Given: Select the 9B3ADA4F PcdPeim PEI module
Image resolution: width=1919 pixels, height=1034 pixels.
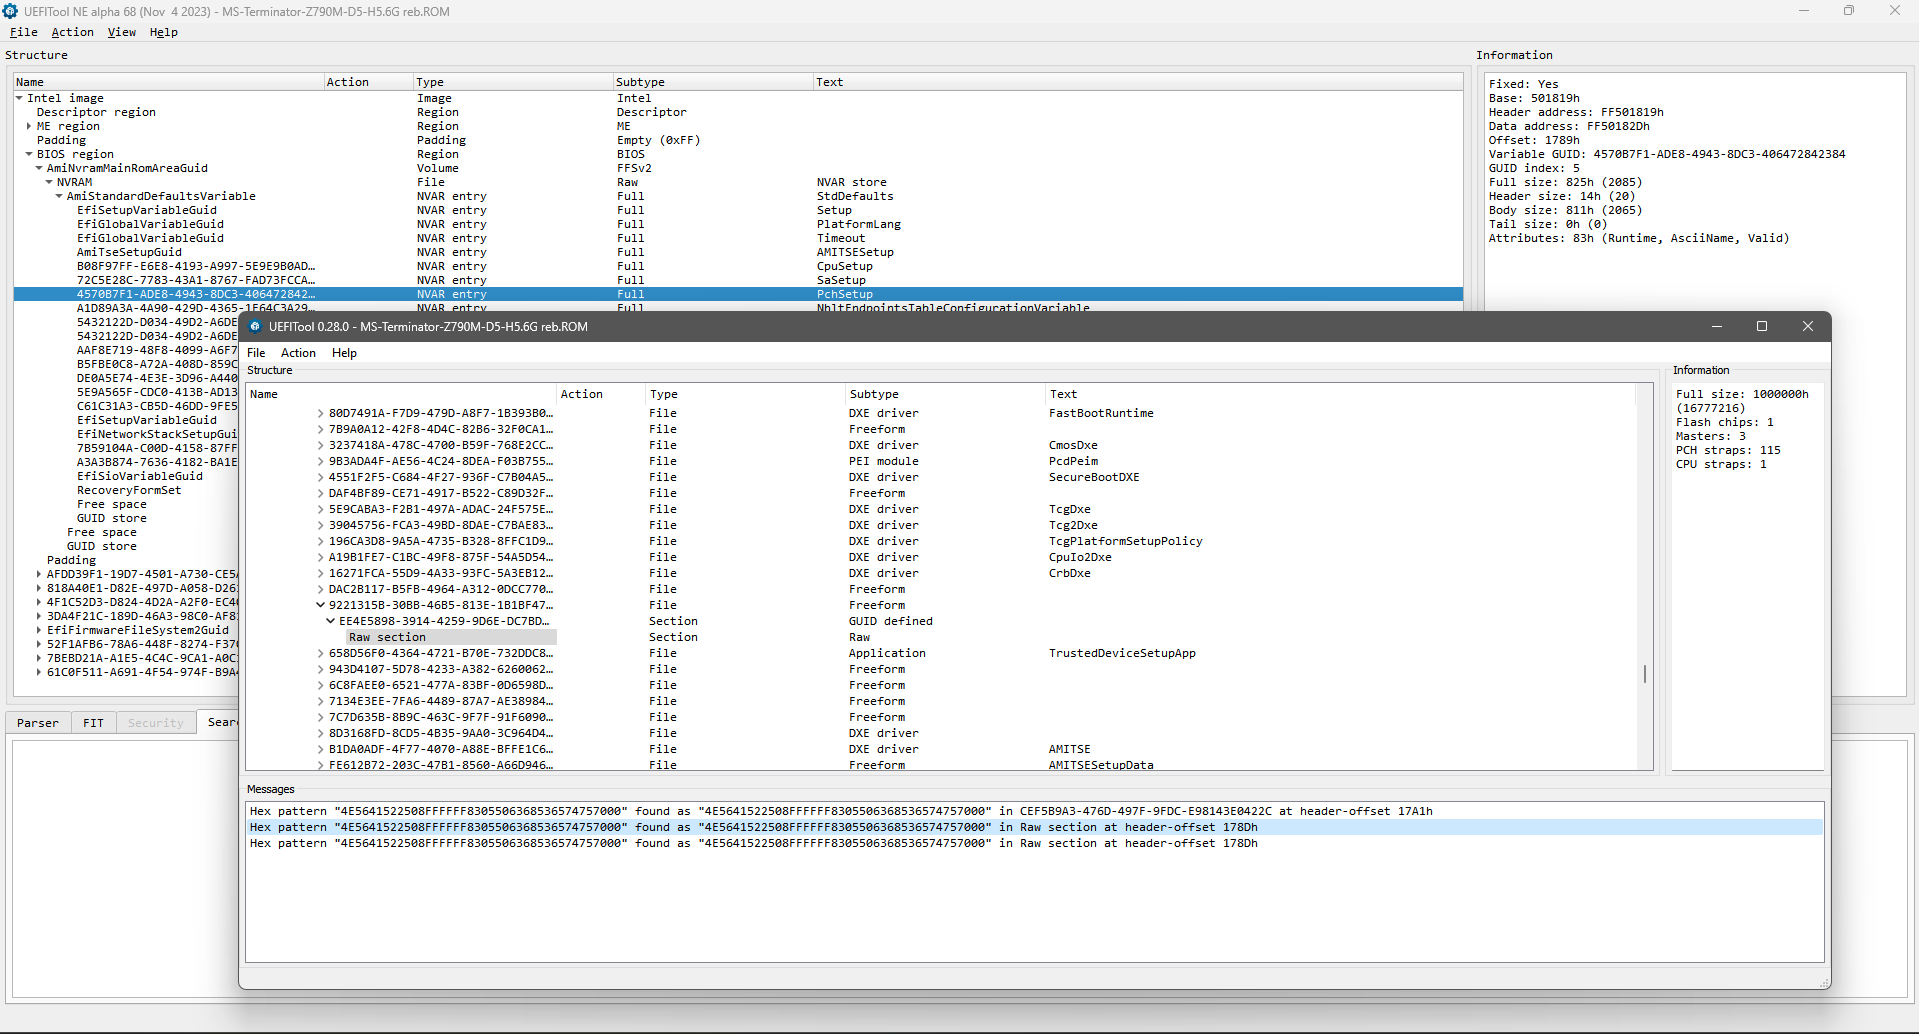Looking at the screenshot, I should pos(940,461).
